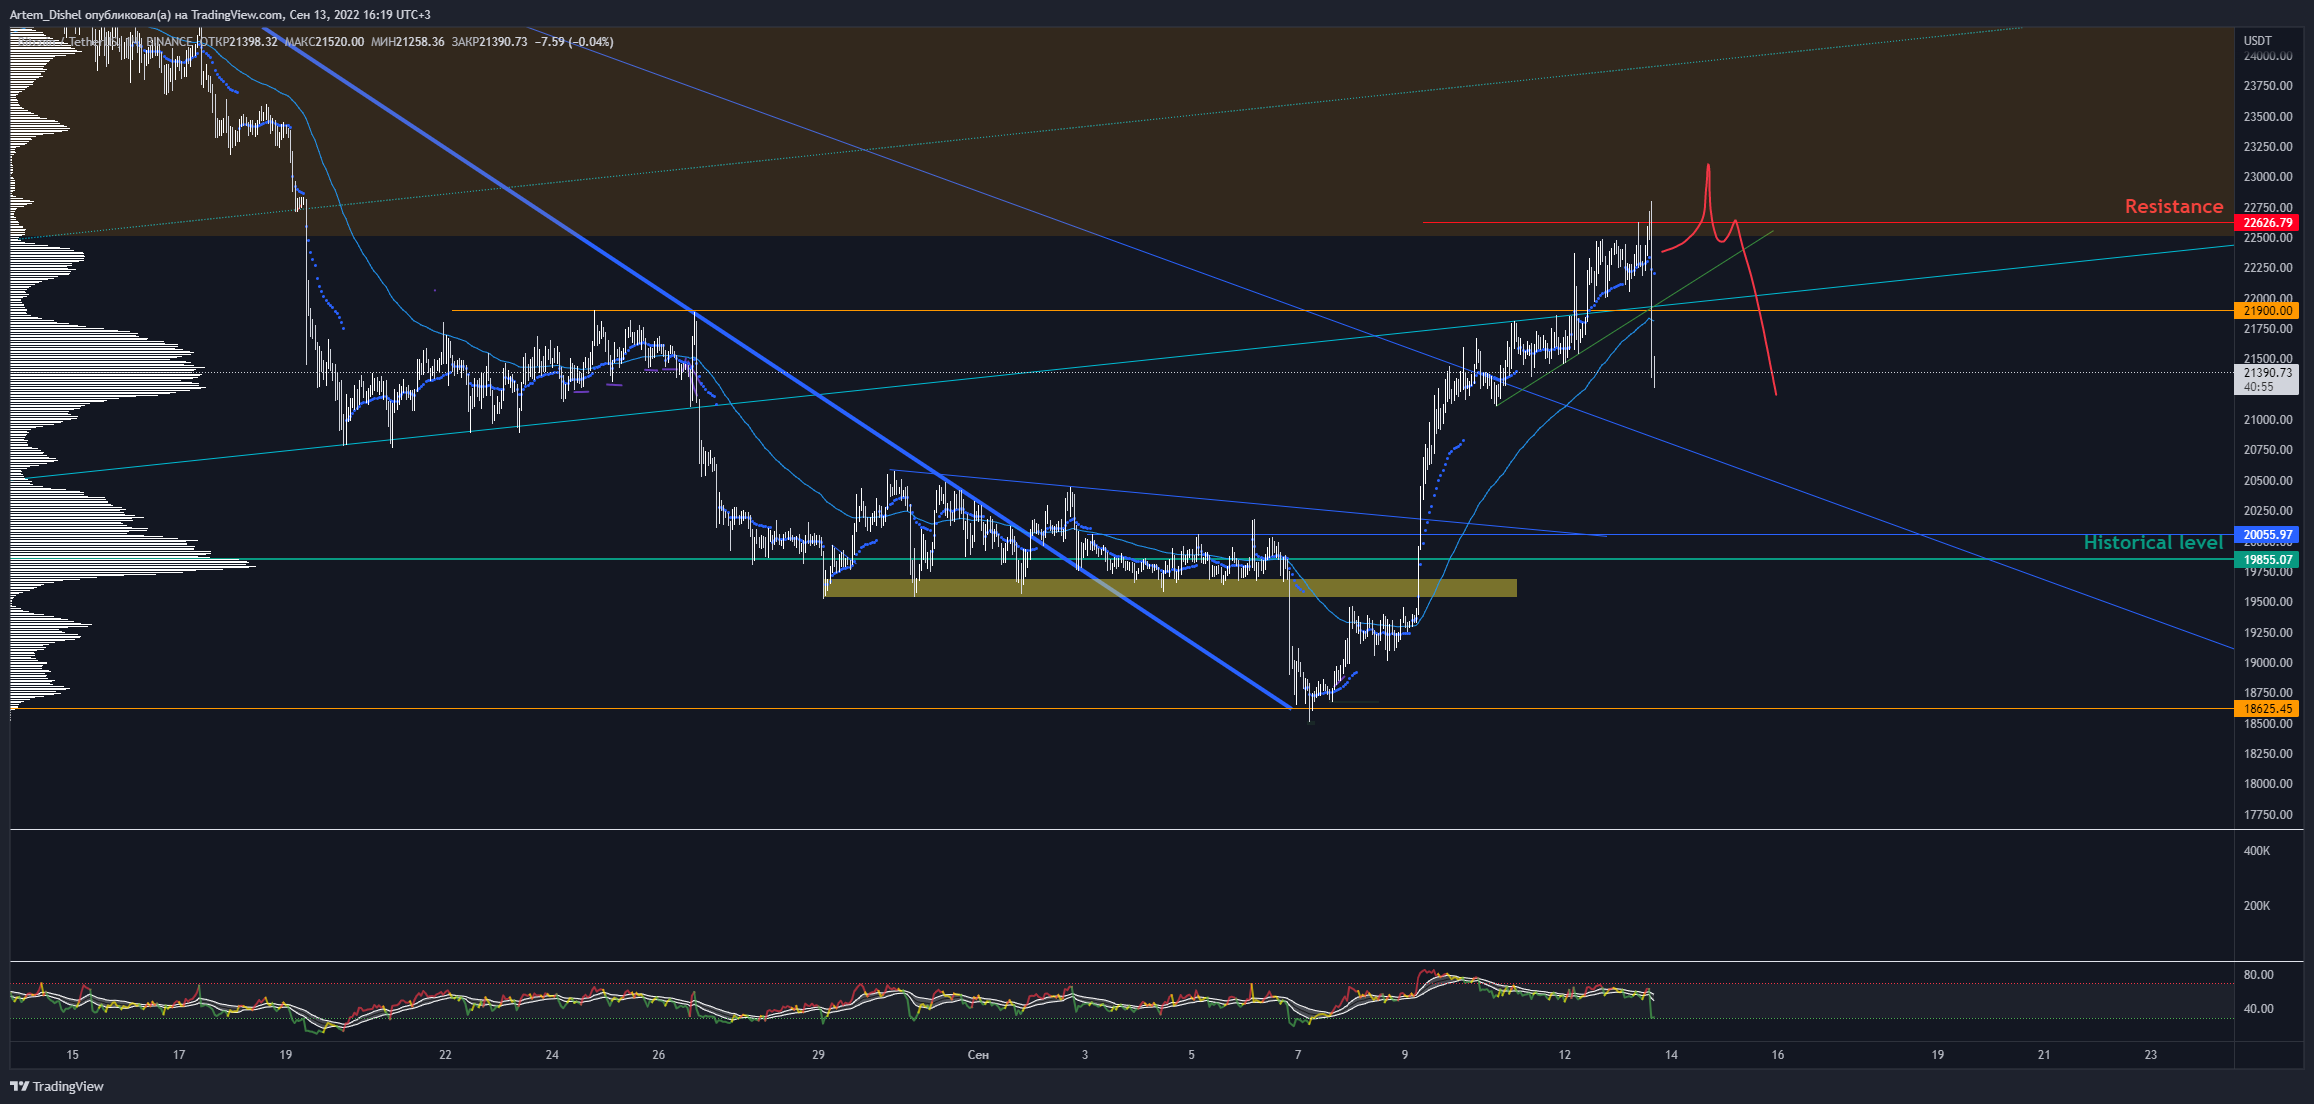The height and width of the screenshot is (1104, 2314).
Task: Click the date label 7 on time axis
Action: click(x=1298, y=1055)
